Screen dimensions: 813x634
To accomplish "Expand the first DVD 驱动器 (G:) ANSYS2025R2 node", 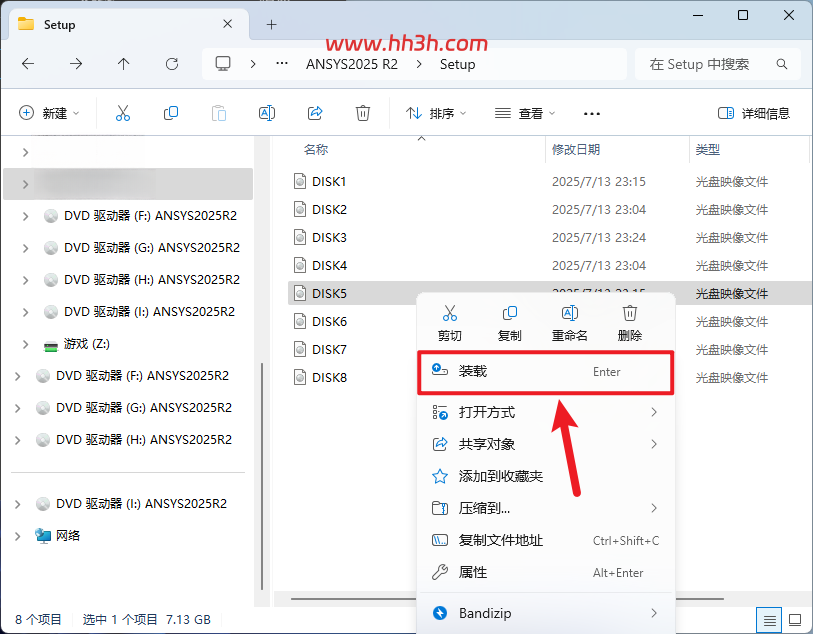I will tap(25, 248).
